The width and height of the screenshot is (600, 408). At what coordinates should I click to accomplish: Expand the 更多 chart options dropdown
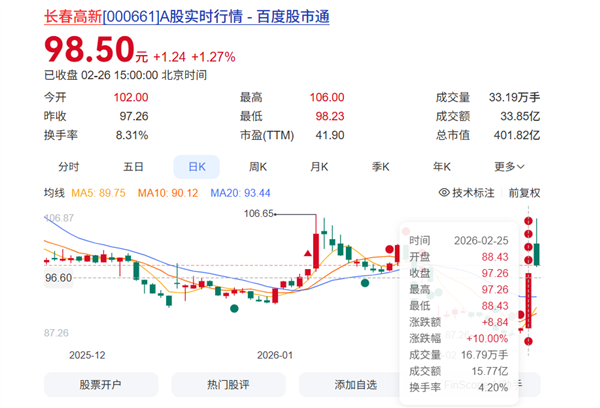[x=509, y=167]
